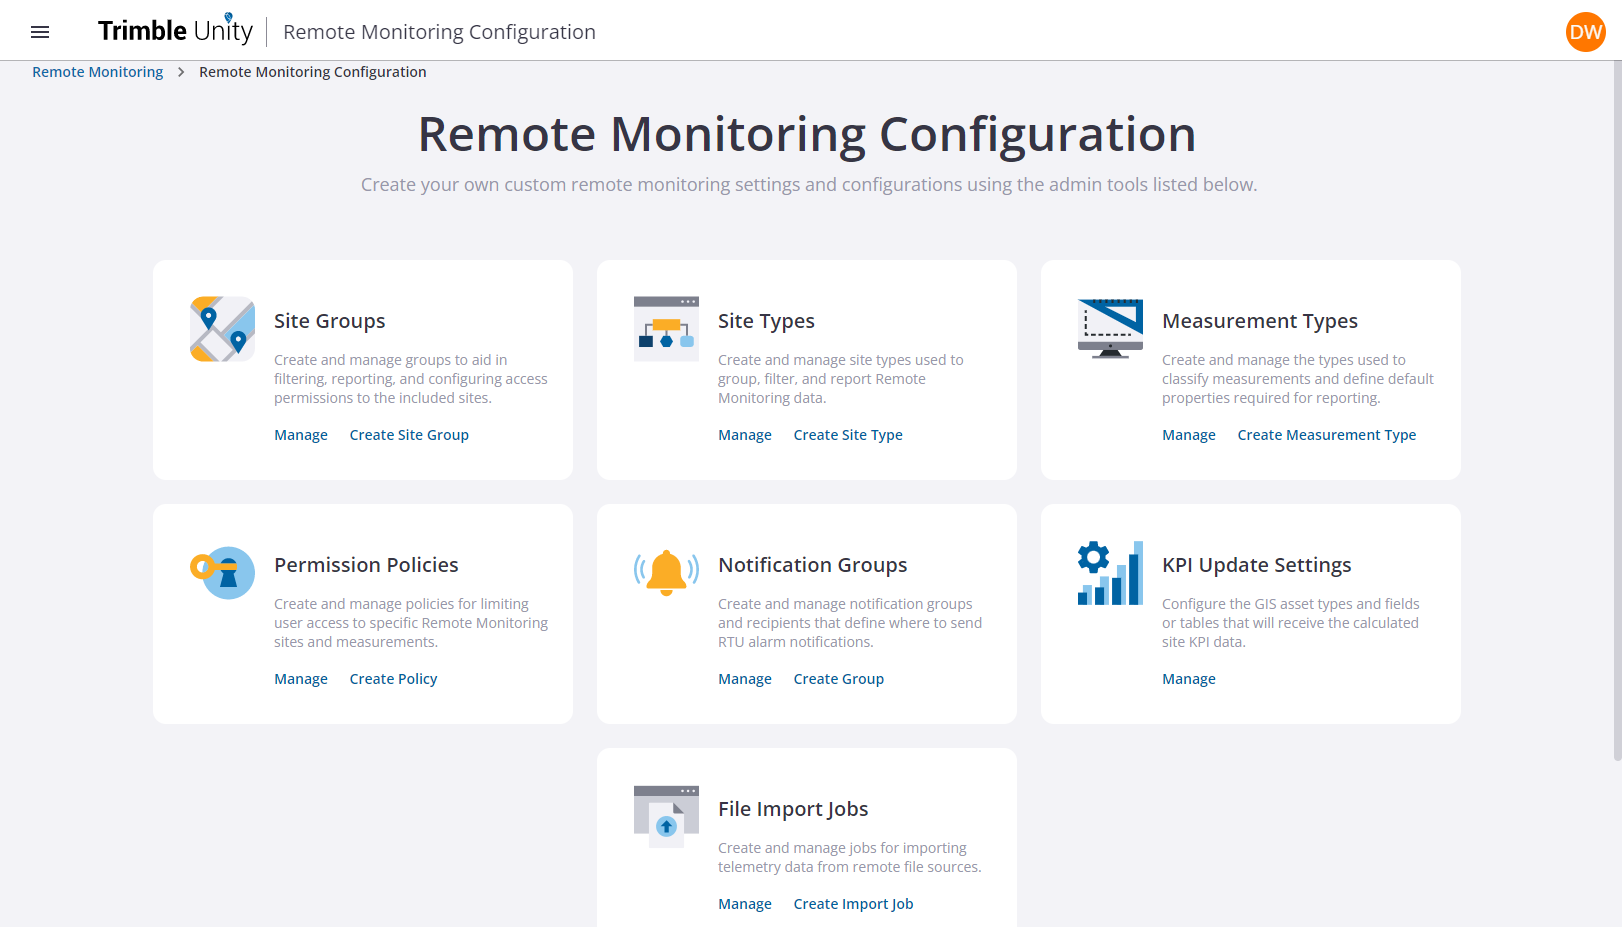Open the hamburger navigation menu
Viewport: 1622px width, 927px height.
tap(40, 31)
